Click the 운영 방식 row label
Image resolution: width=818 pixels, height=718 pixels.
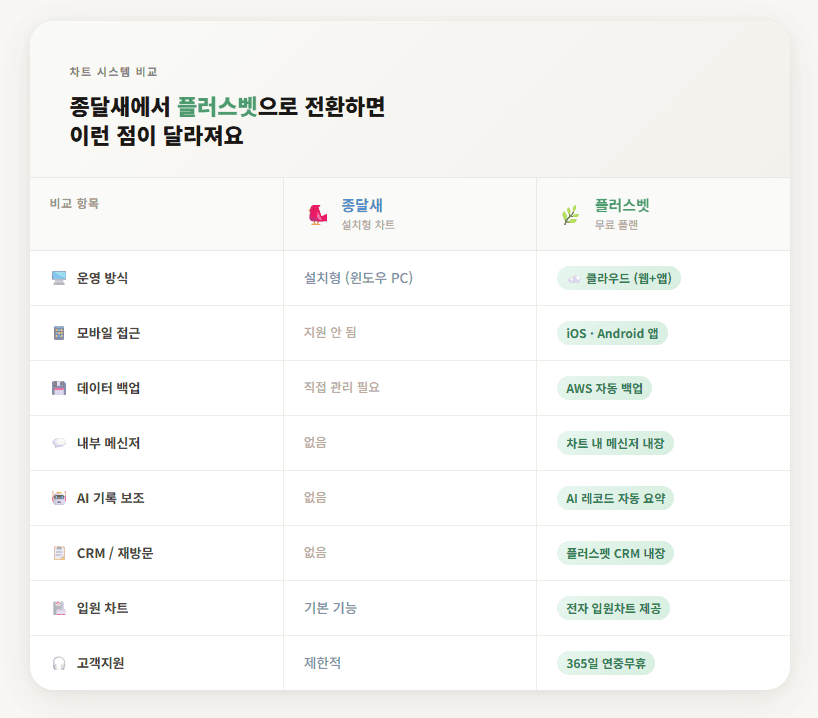102,278
